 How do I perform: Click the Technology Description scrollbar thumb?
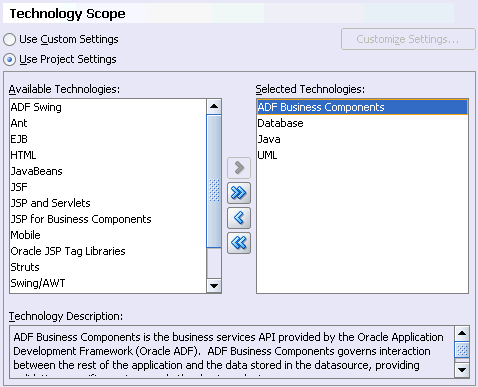tap(462, 350)
